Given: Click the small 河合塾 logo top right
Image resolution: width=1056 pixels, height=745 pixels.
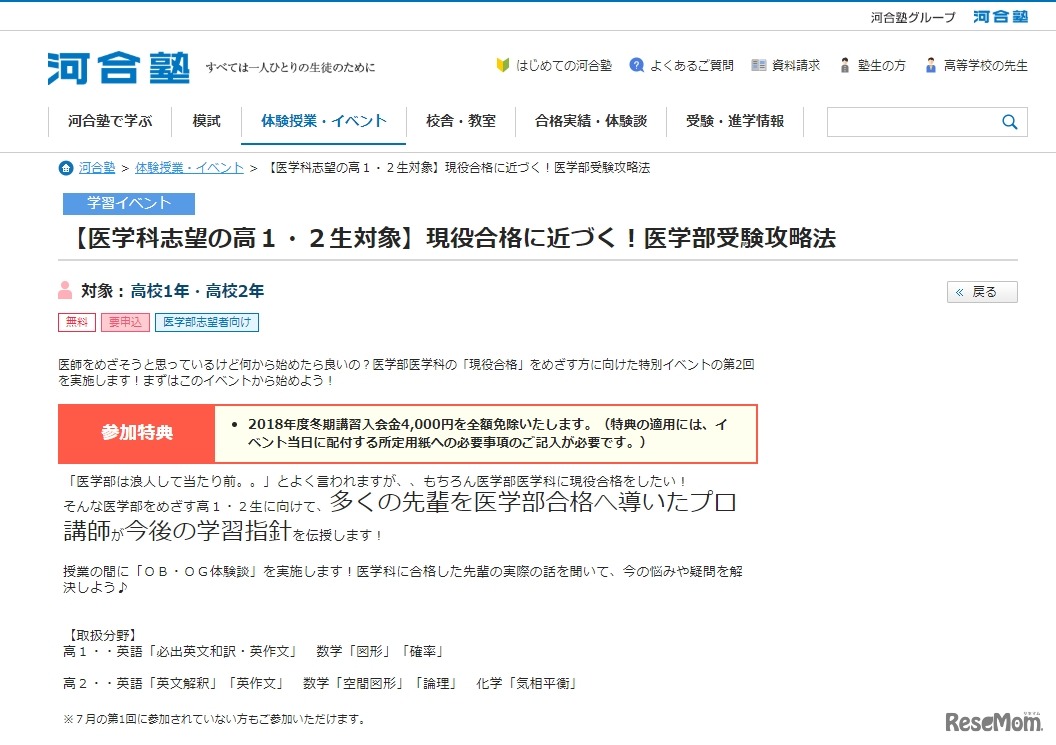Looking at the screenshot, I should (1000, 17).
